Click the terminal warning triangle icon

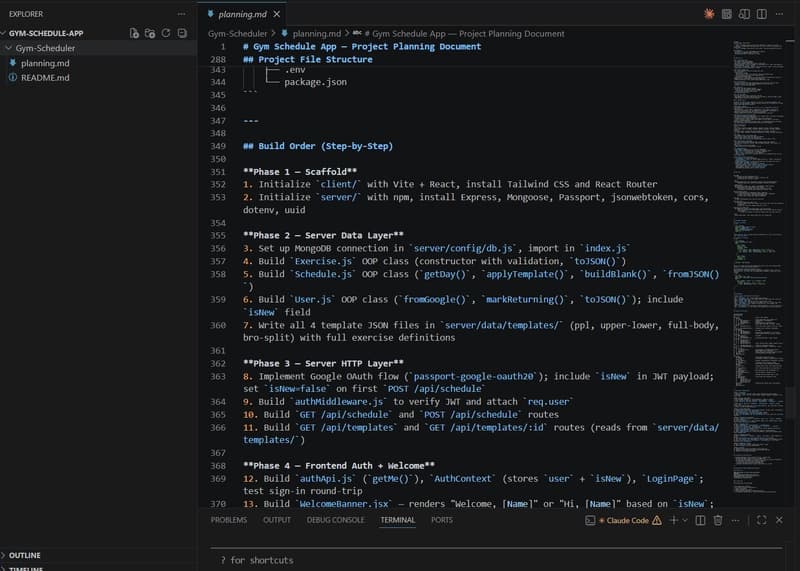[x=657, y=520]
